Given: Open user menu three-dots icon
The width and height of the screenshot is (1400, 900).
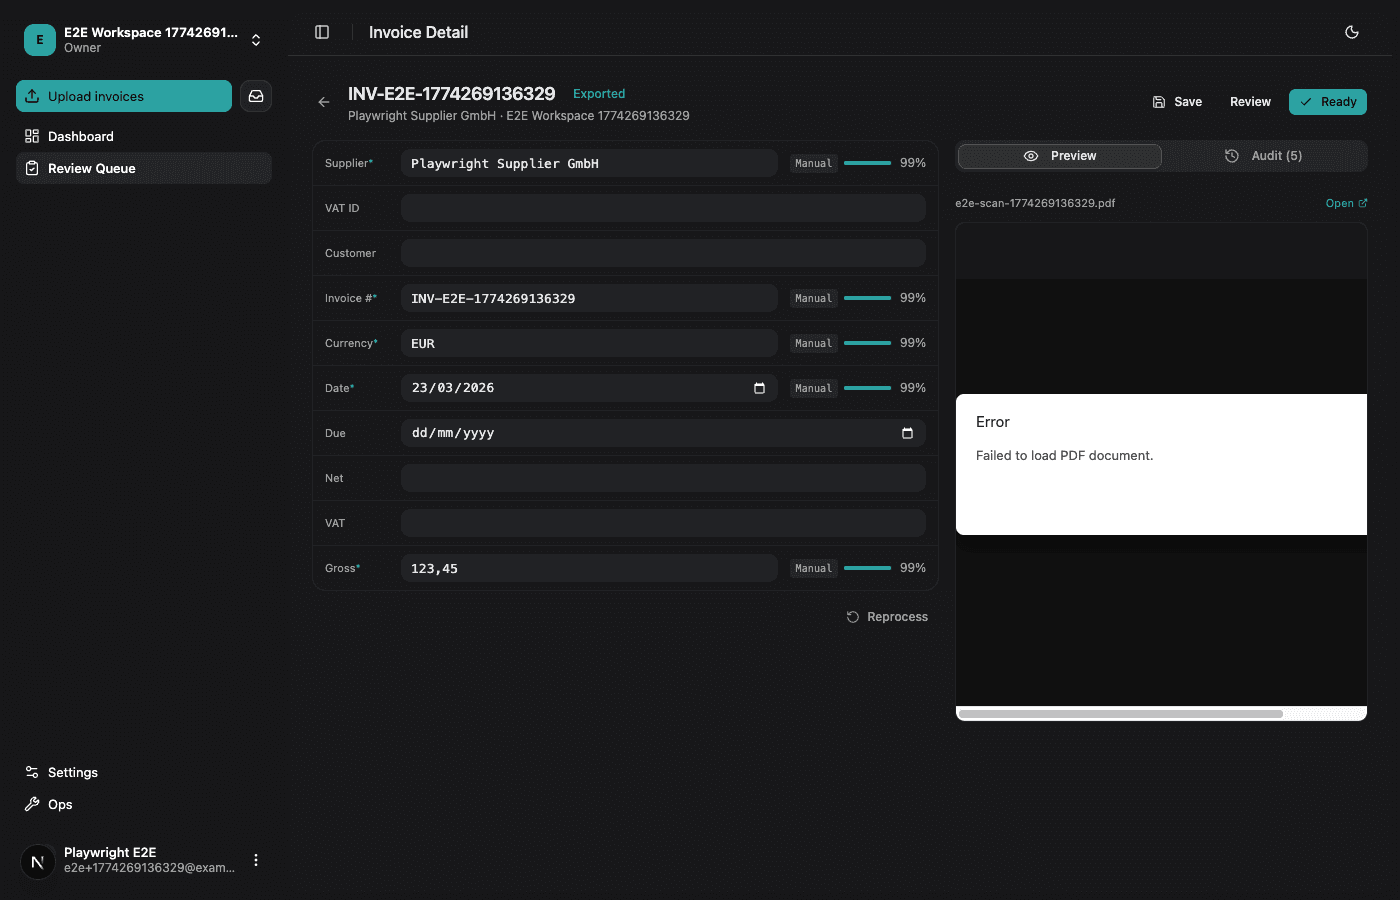Looking at the screenshot, I should (x=256, y=860).
